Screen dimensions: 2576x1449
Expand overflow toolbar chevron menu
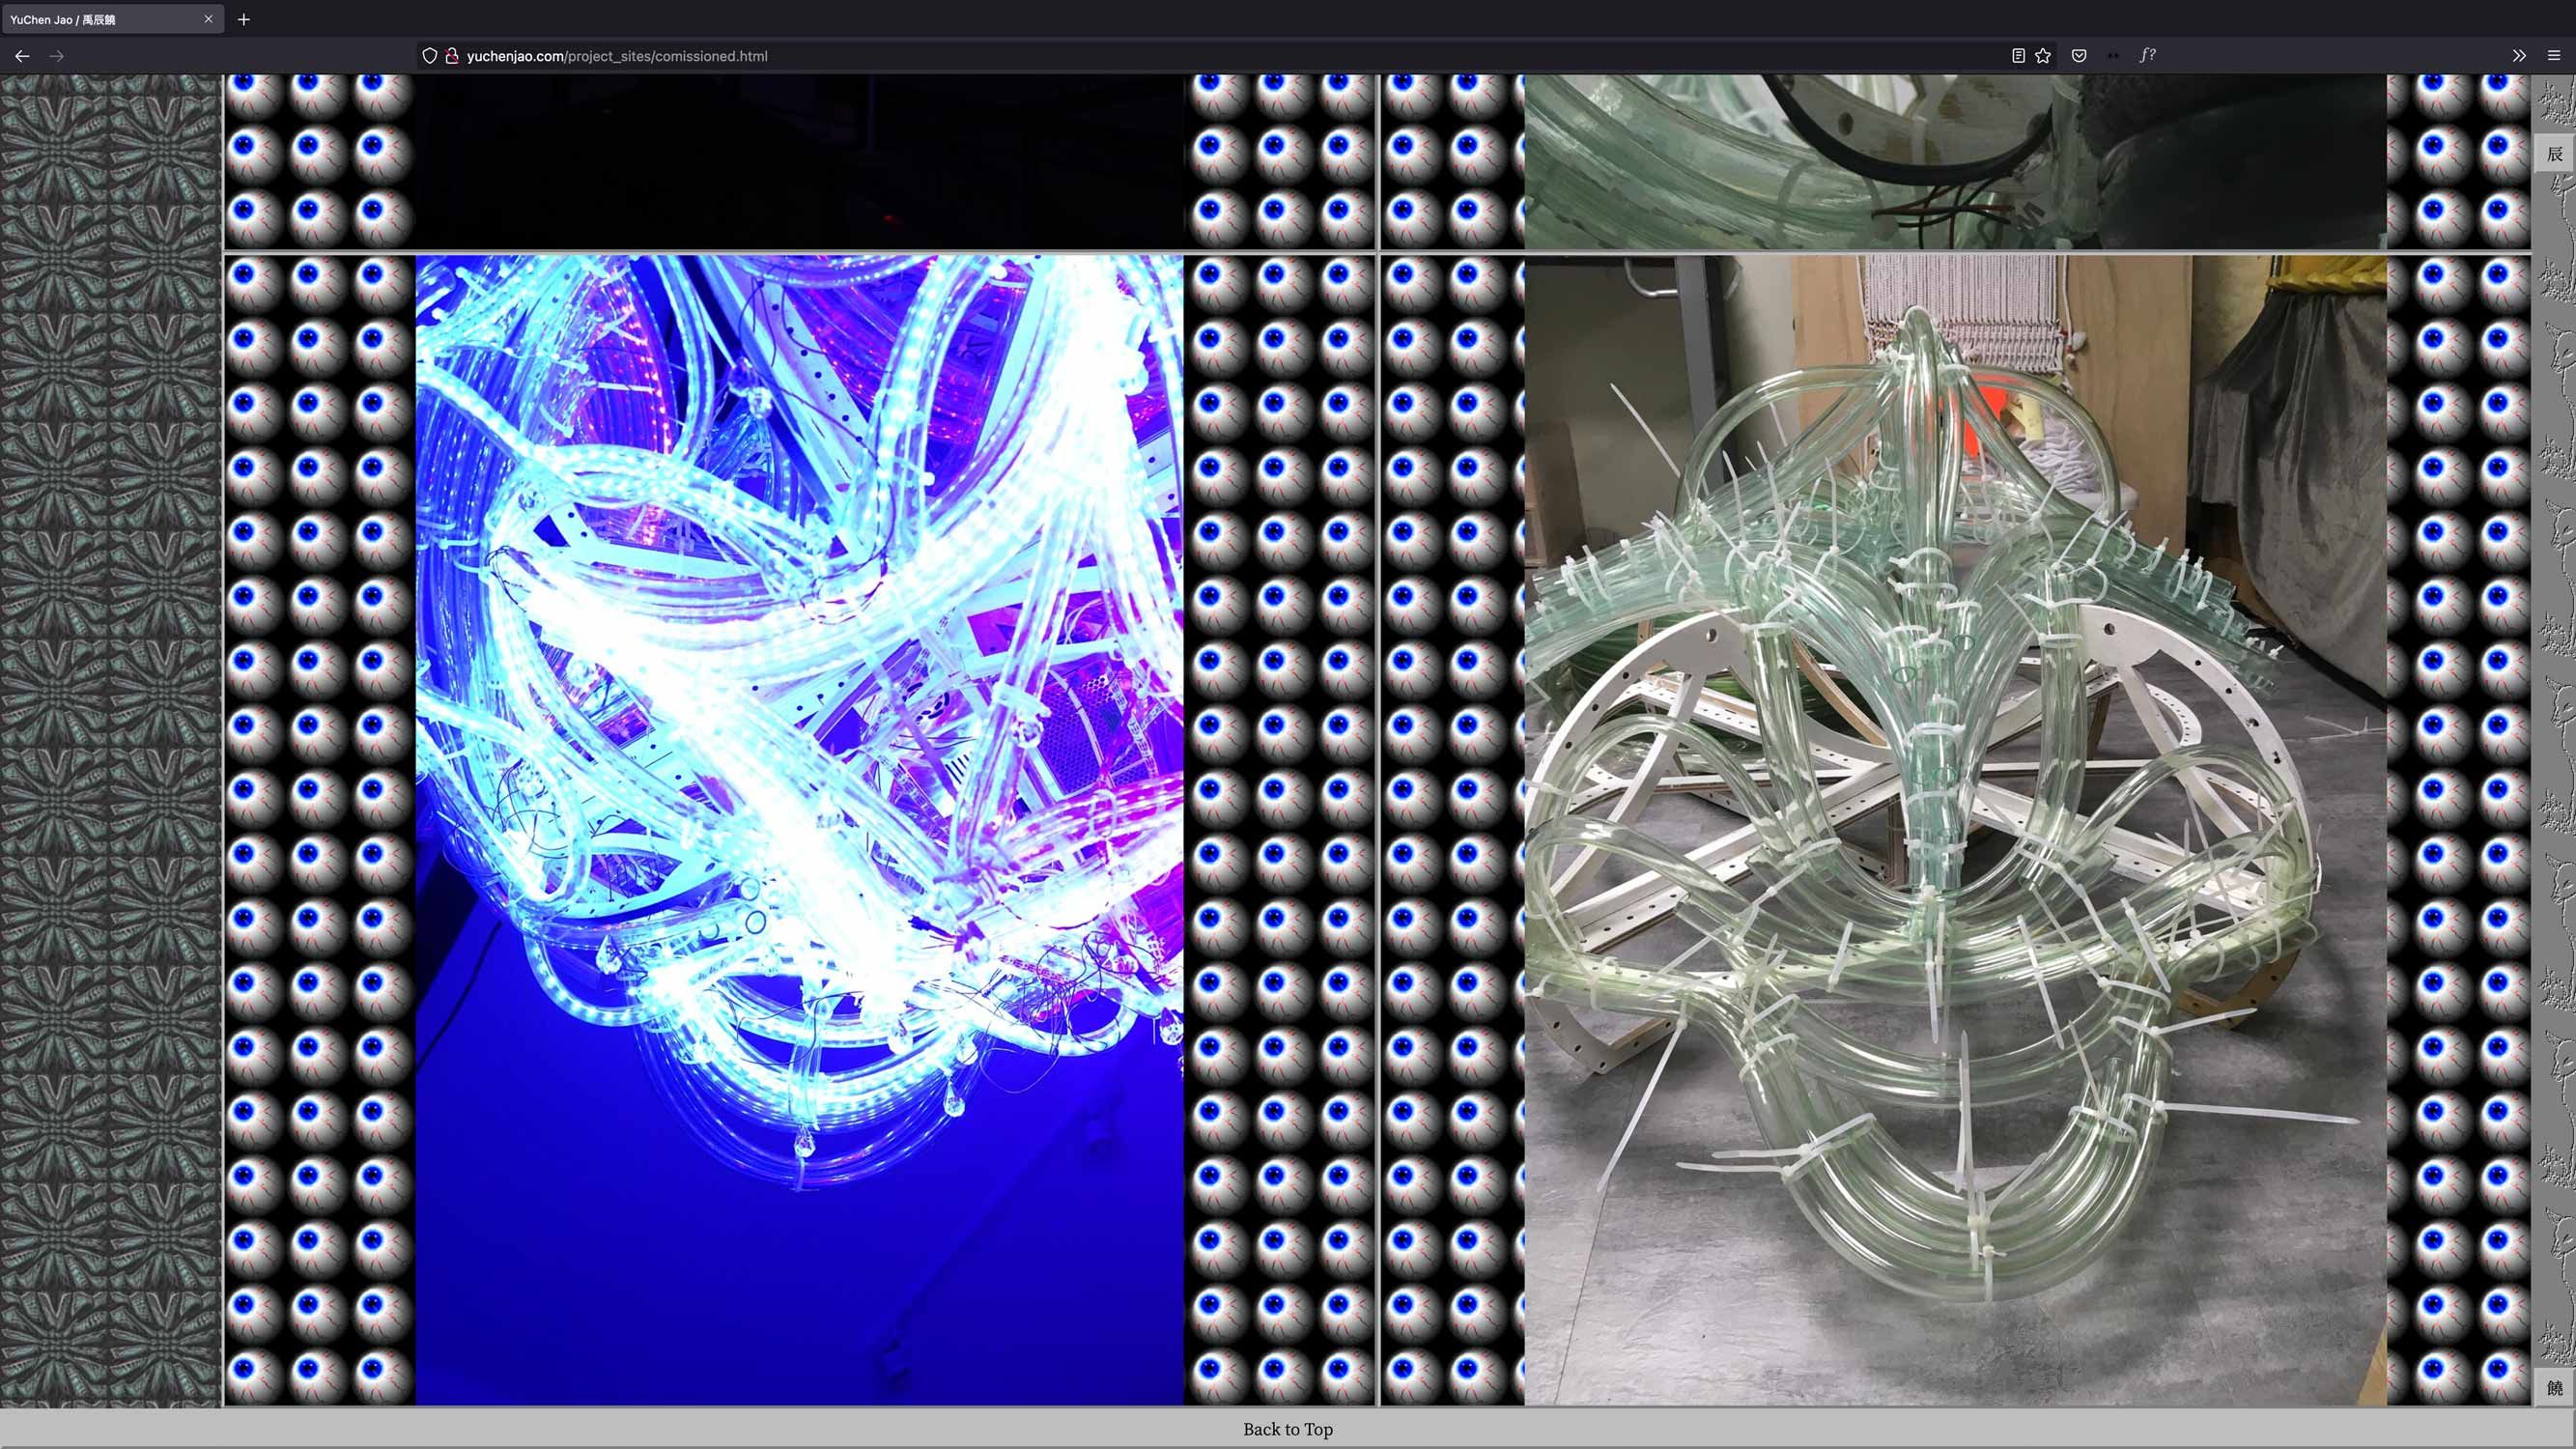coord(2518,56)
